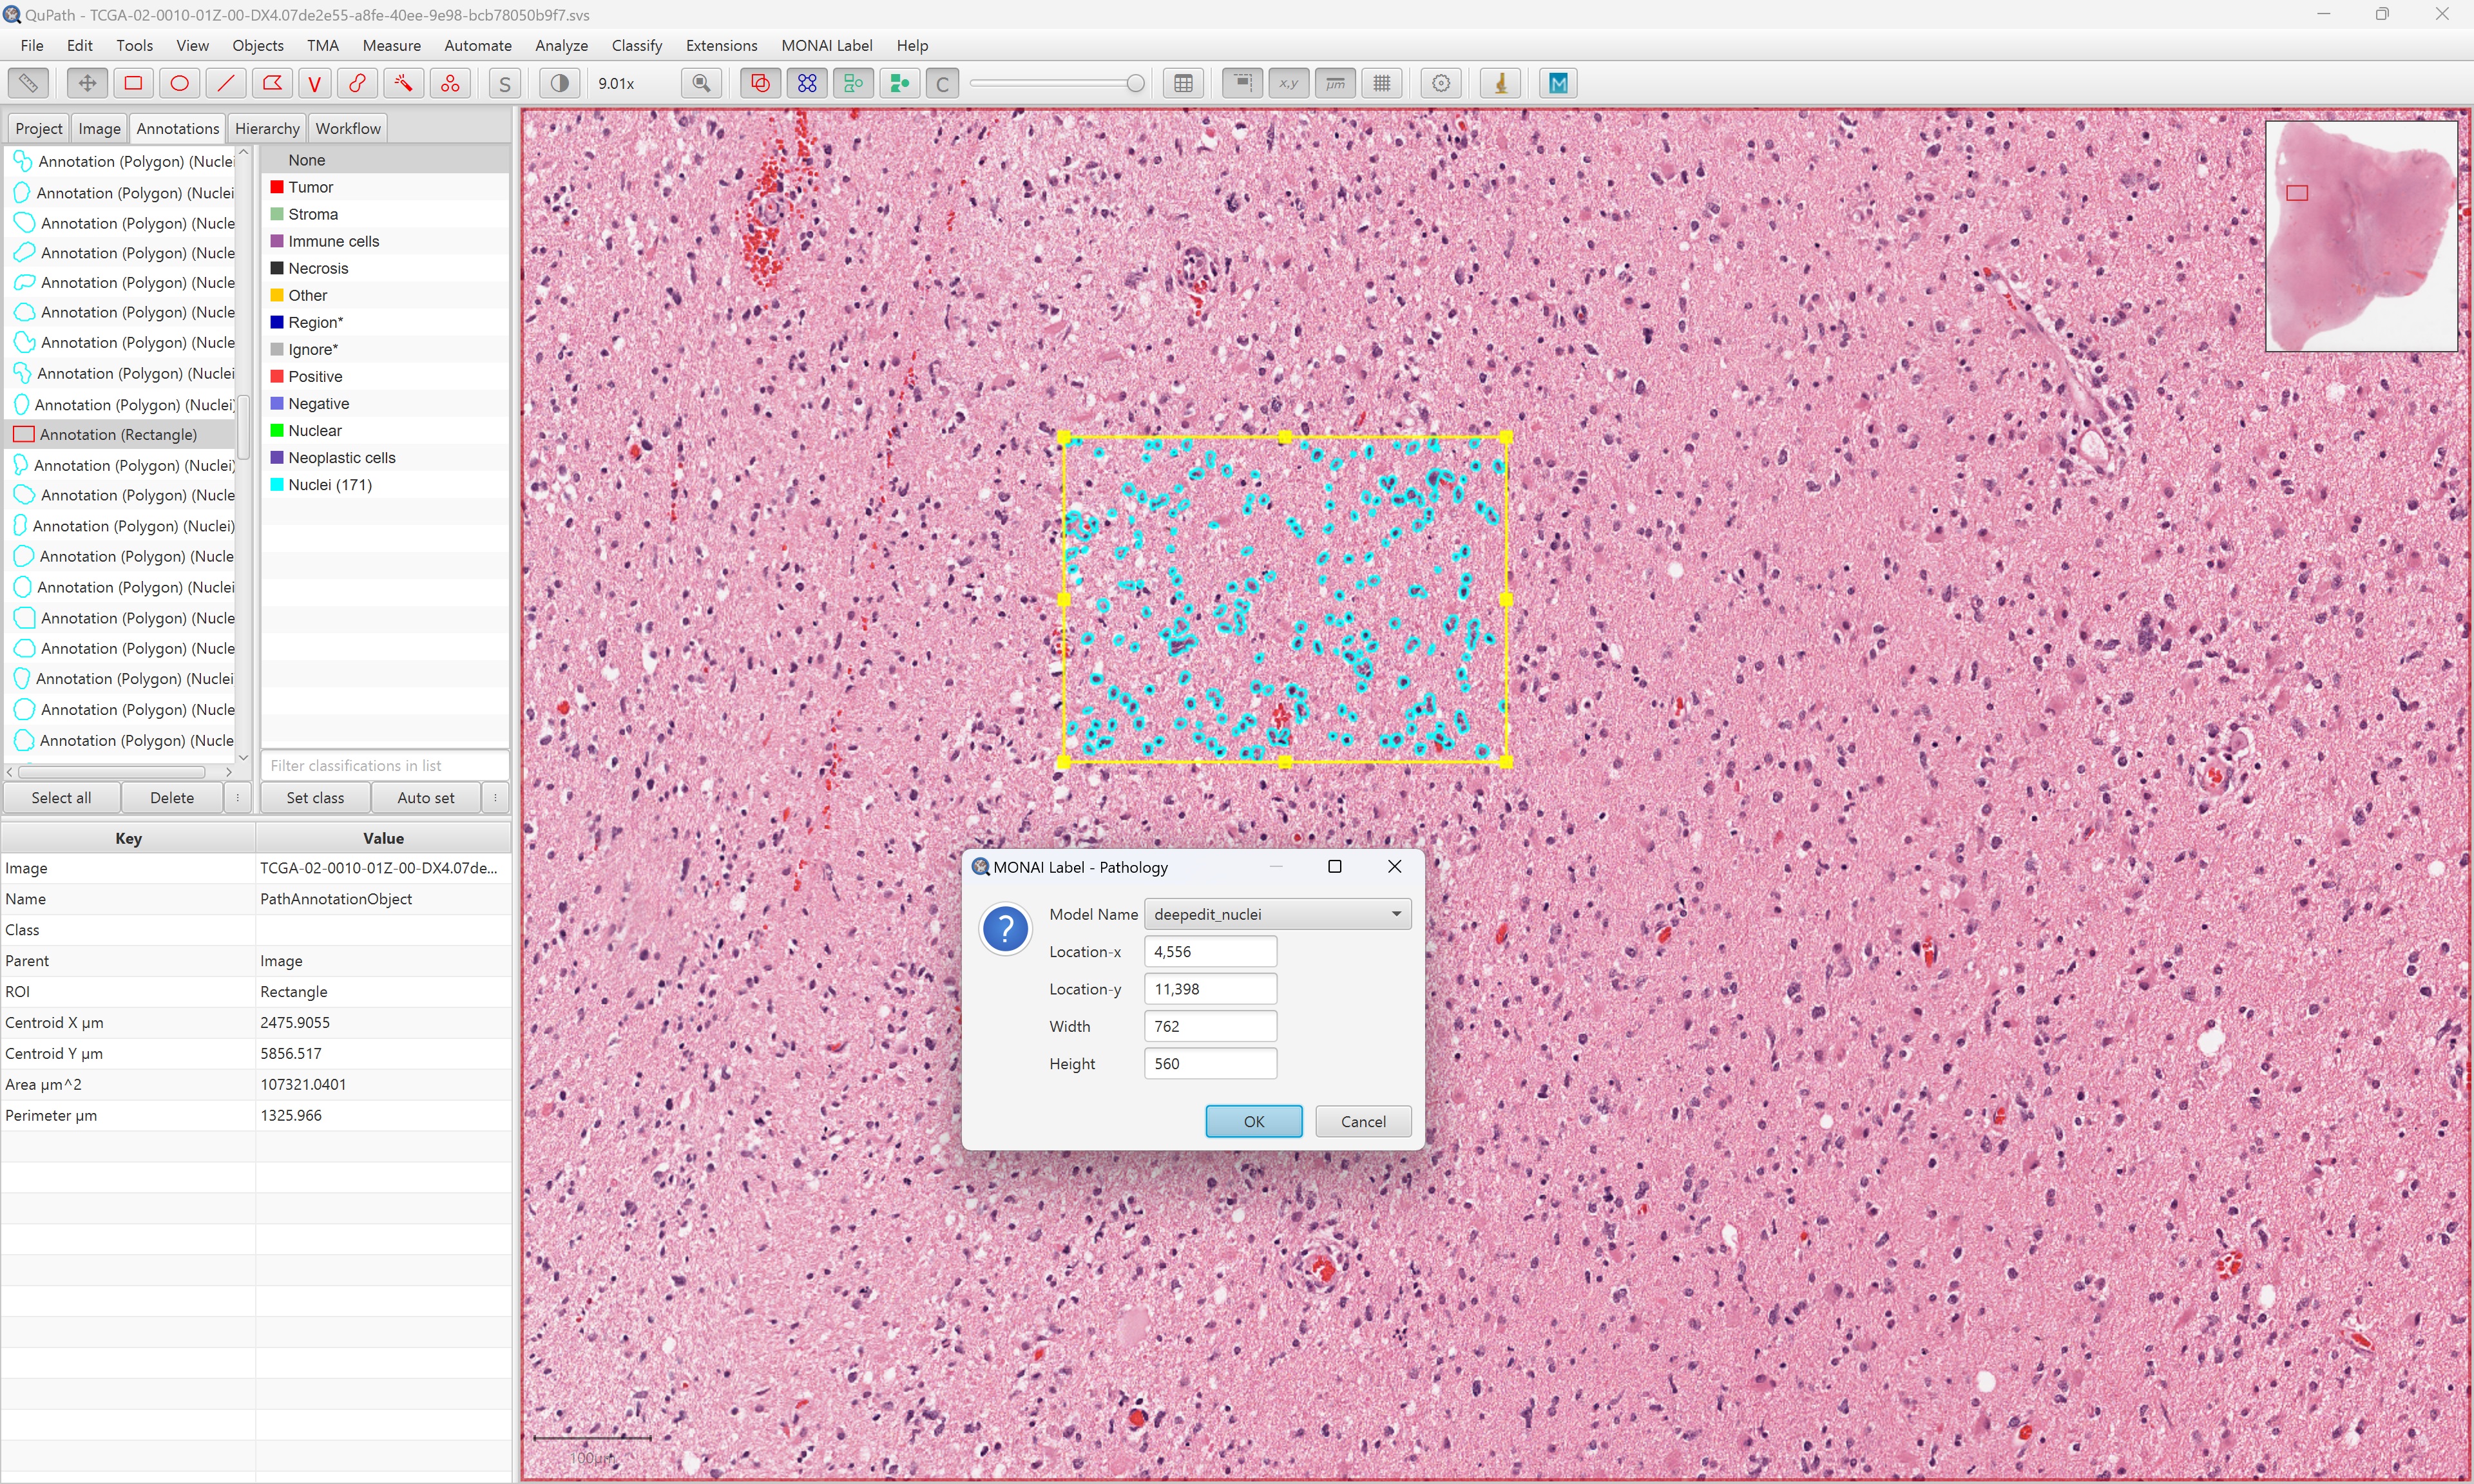Toggle fill detections display
2474x1484 pixels.
pos(899,83)
